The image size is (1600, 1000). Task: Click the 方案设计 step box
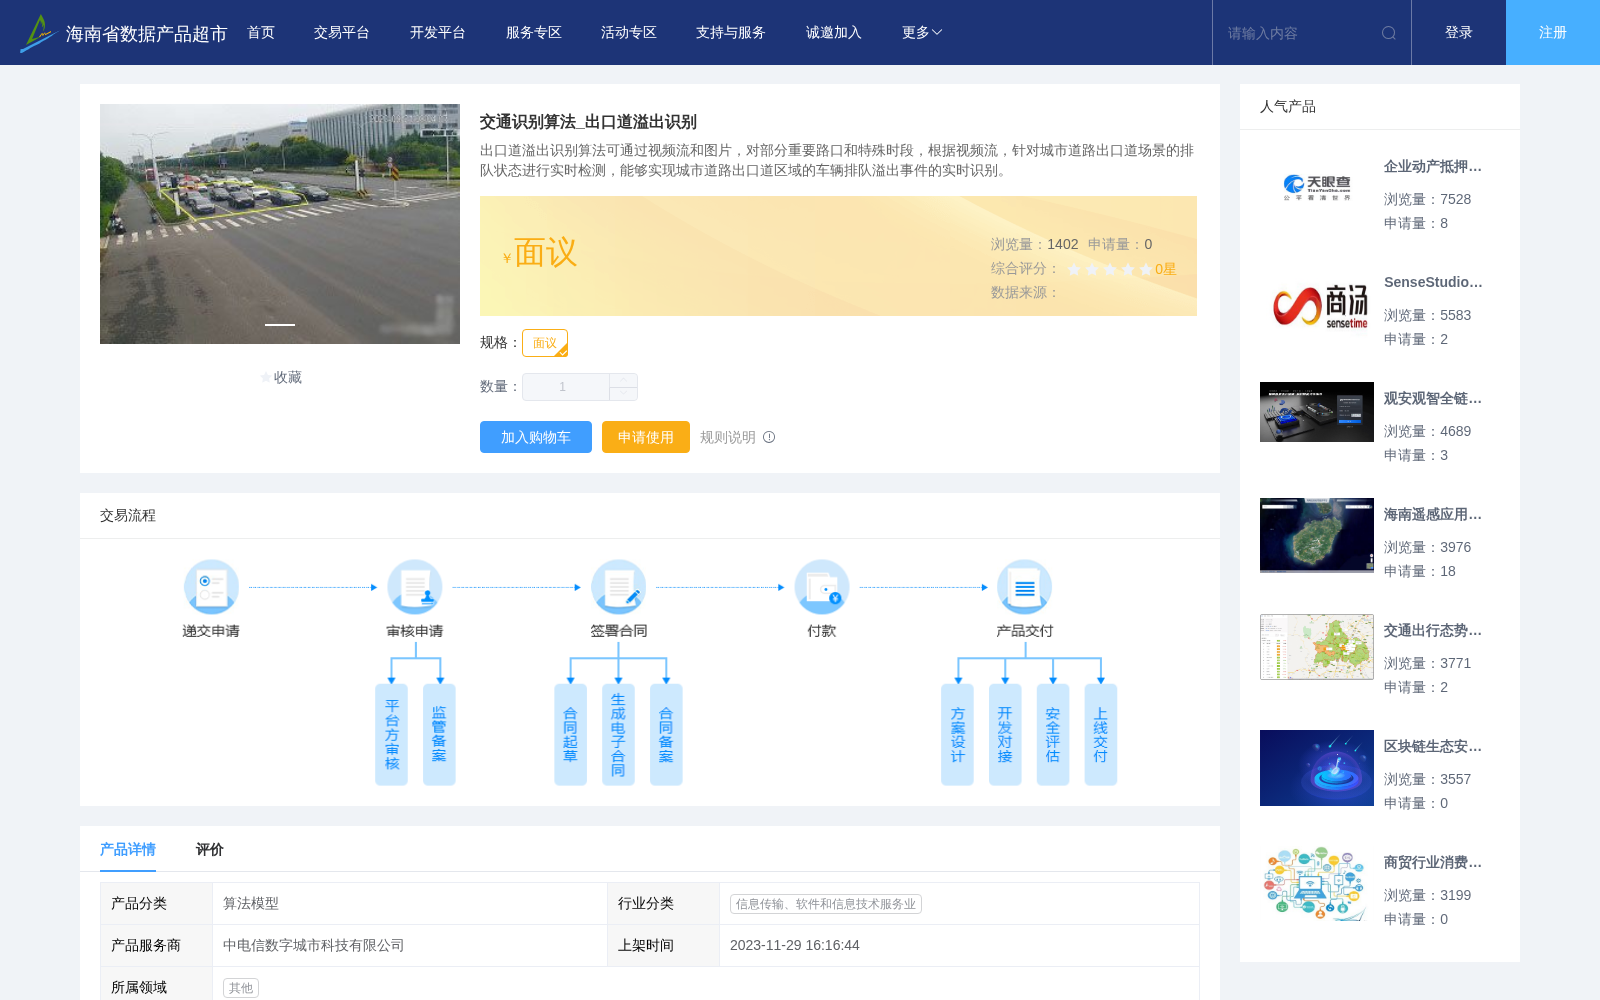(957, 735)
